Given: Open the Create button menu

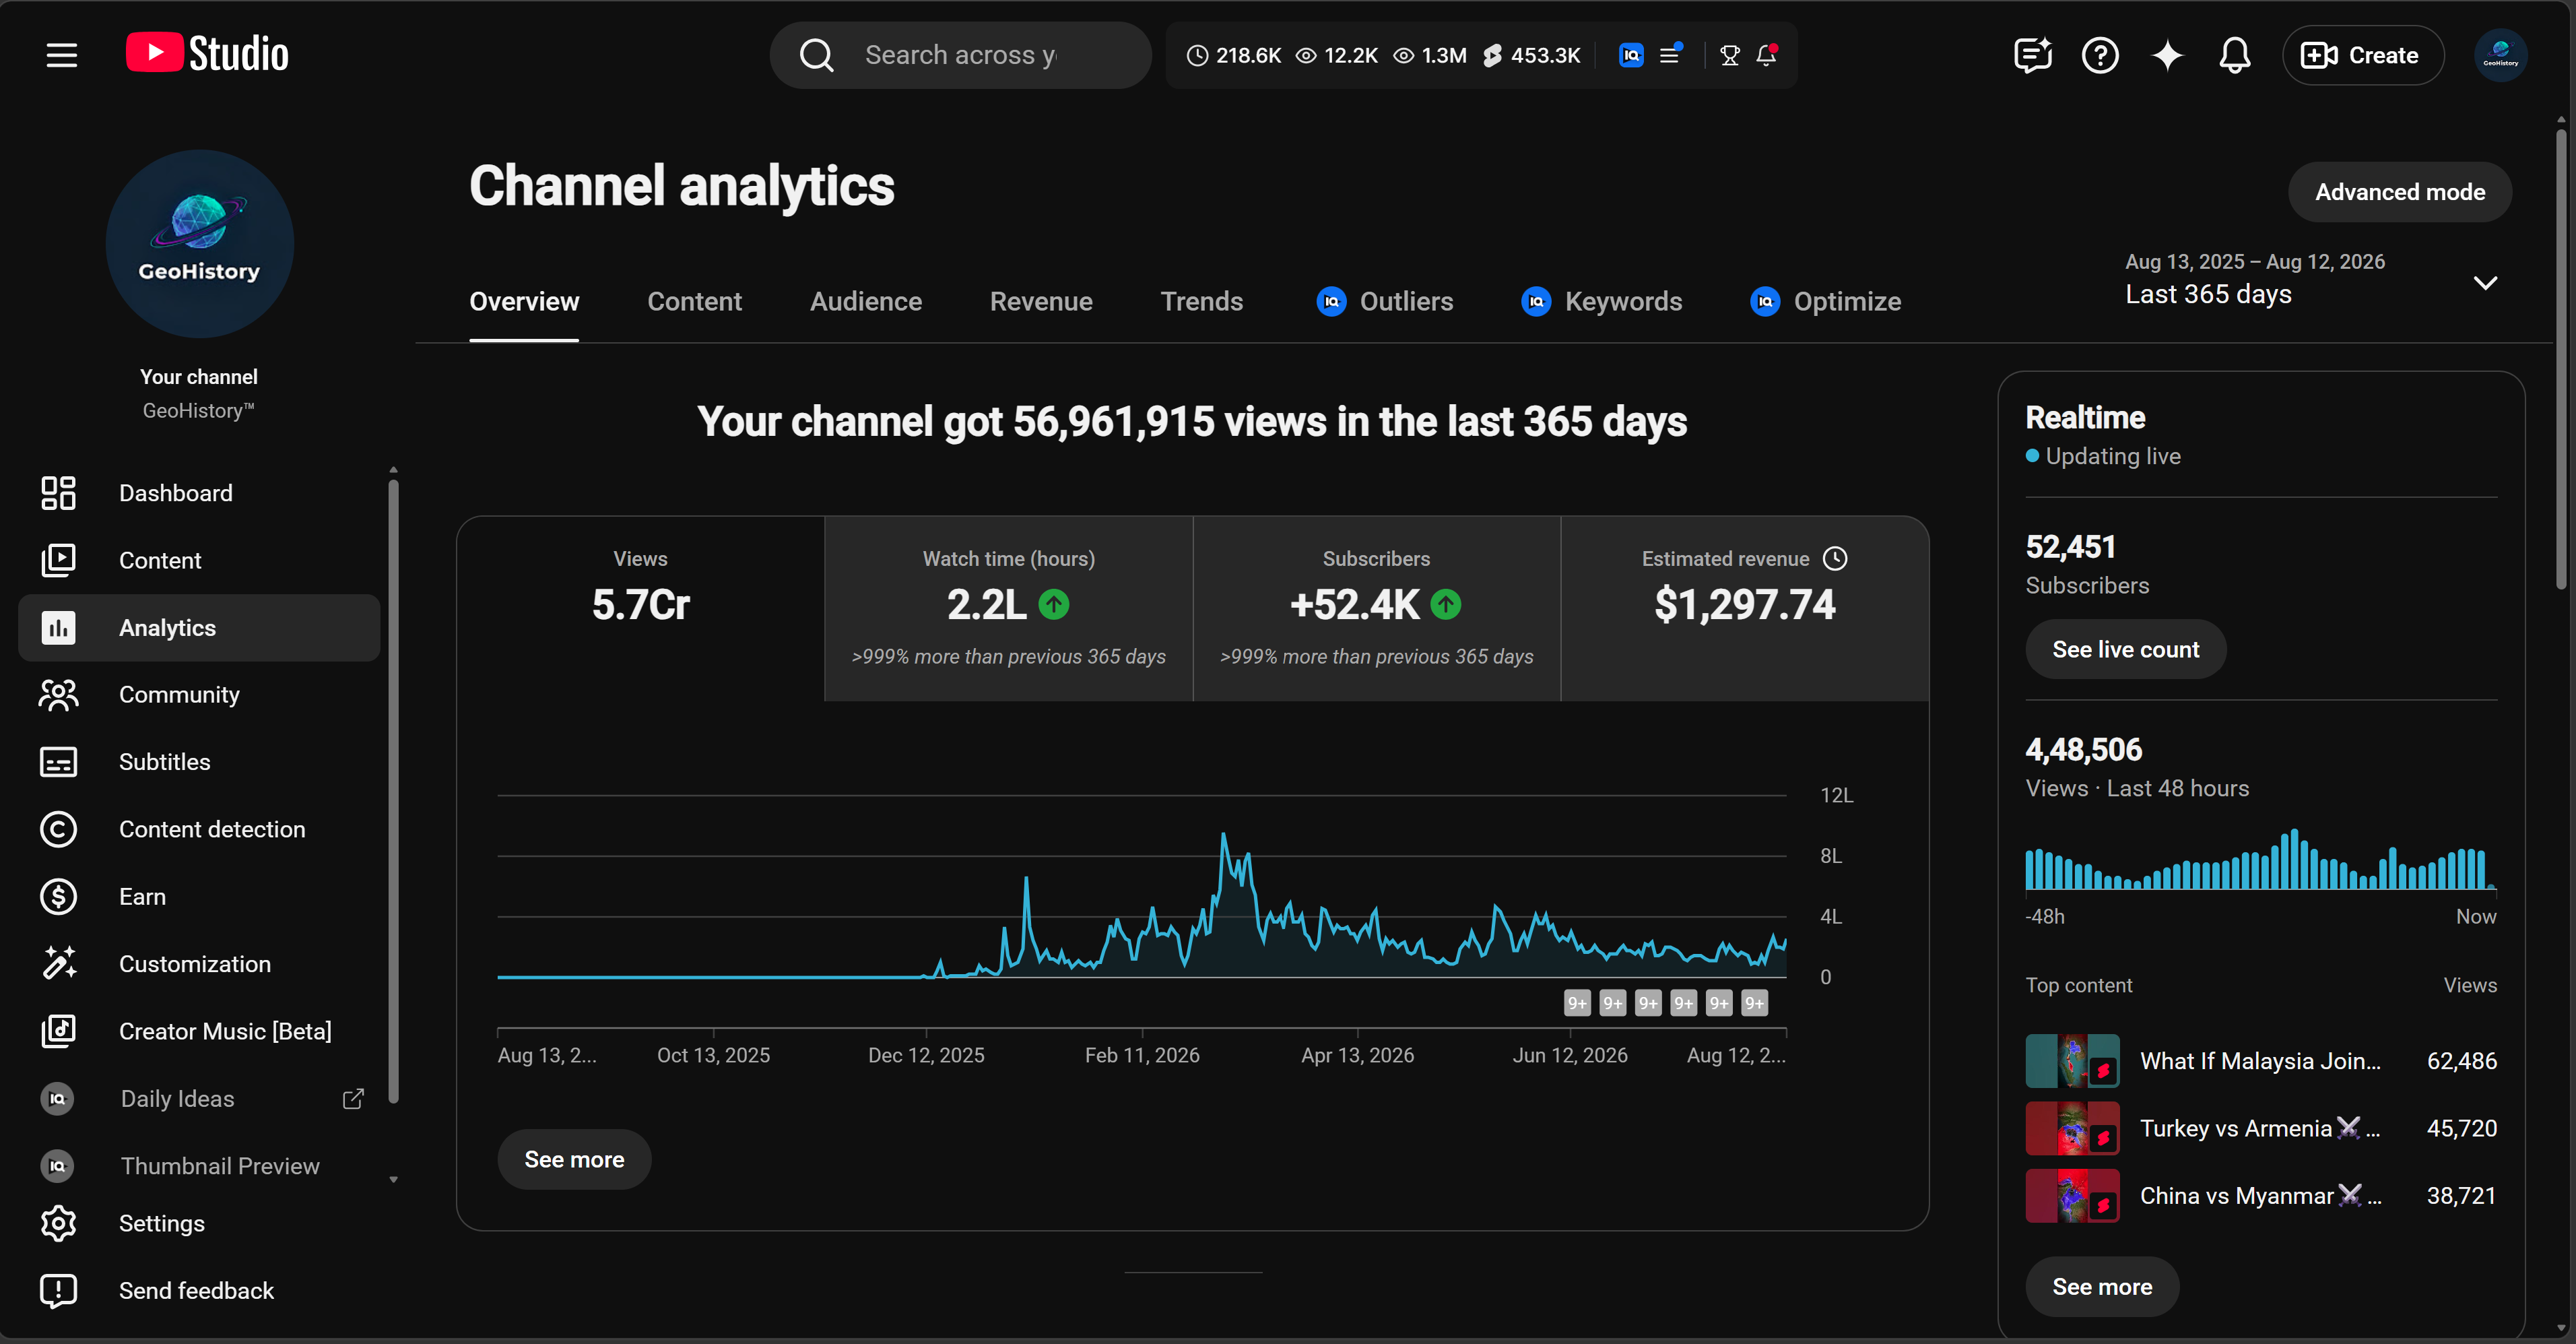Looking at the screenshot, I should [2362, 55].
